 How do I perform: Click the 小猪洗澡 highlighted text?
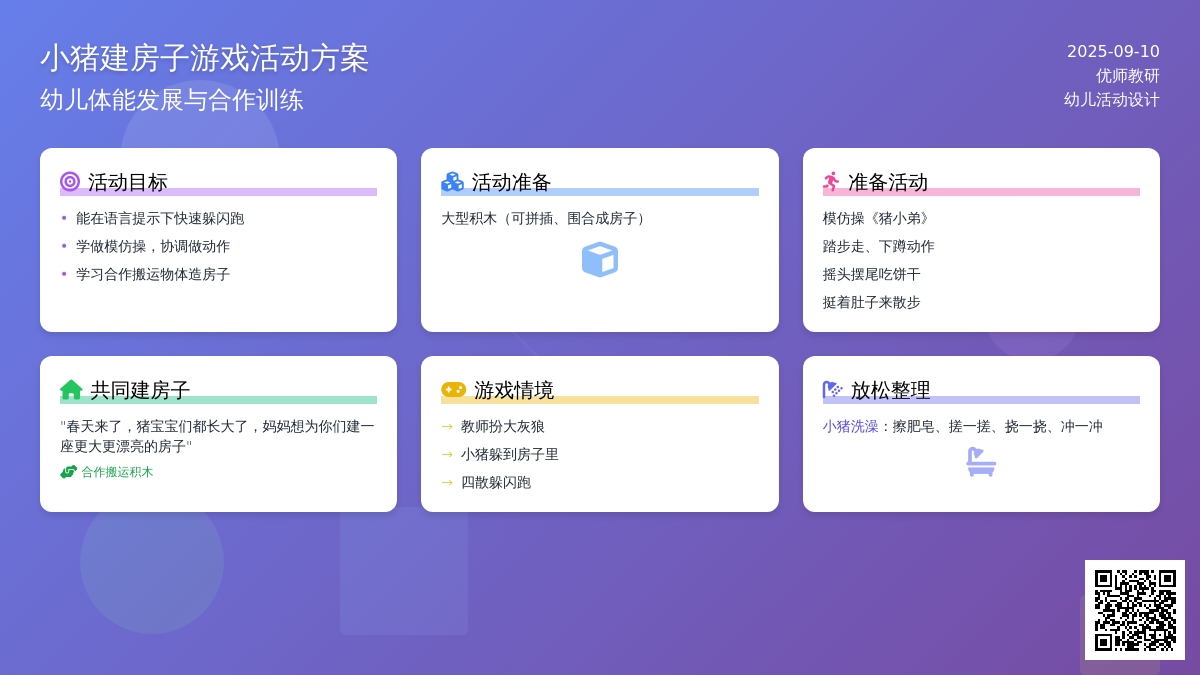click(x=850, y=426)
